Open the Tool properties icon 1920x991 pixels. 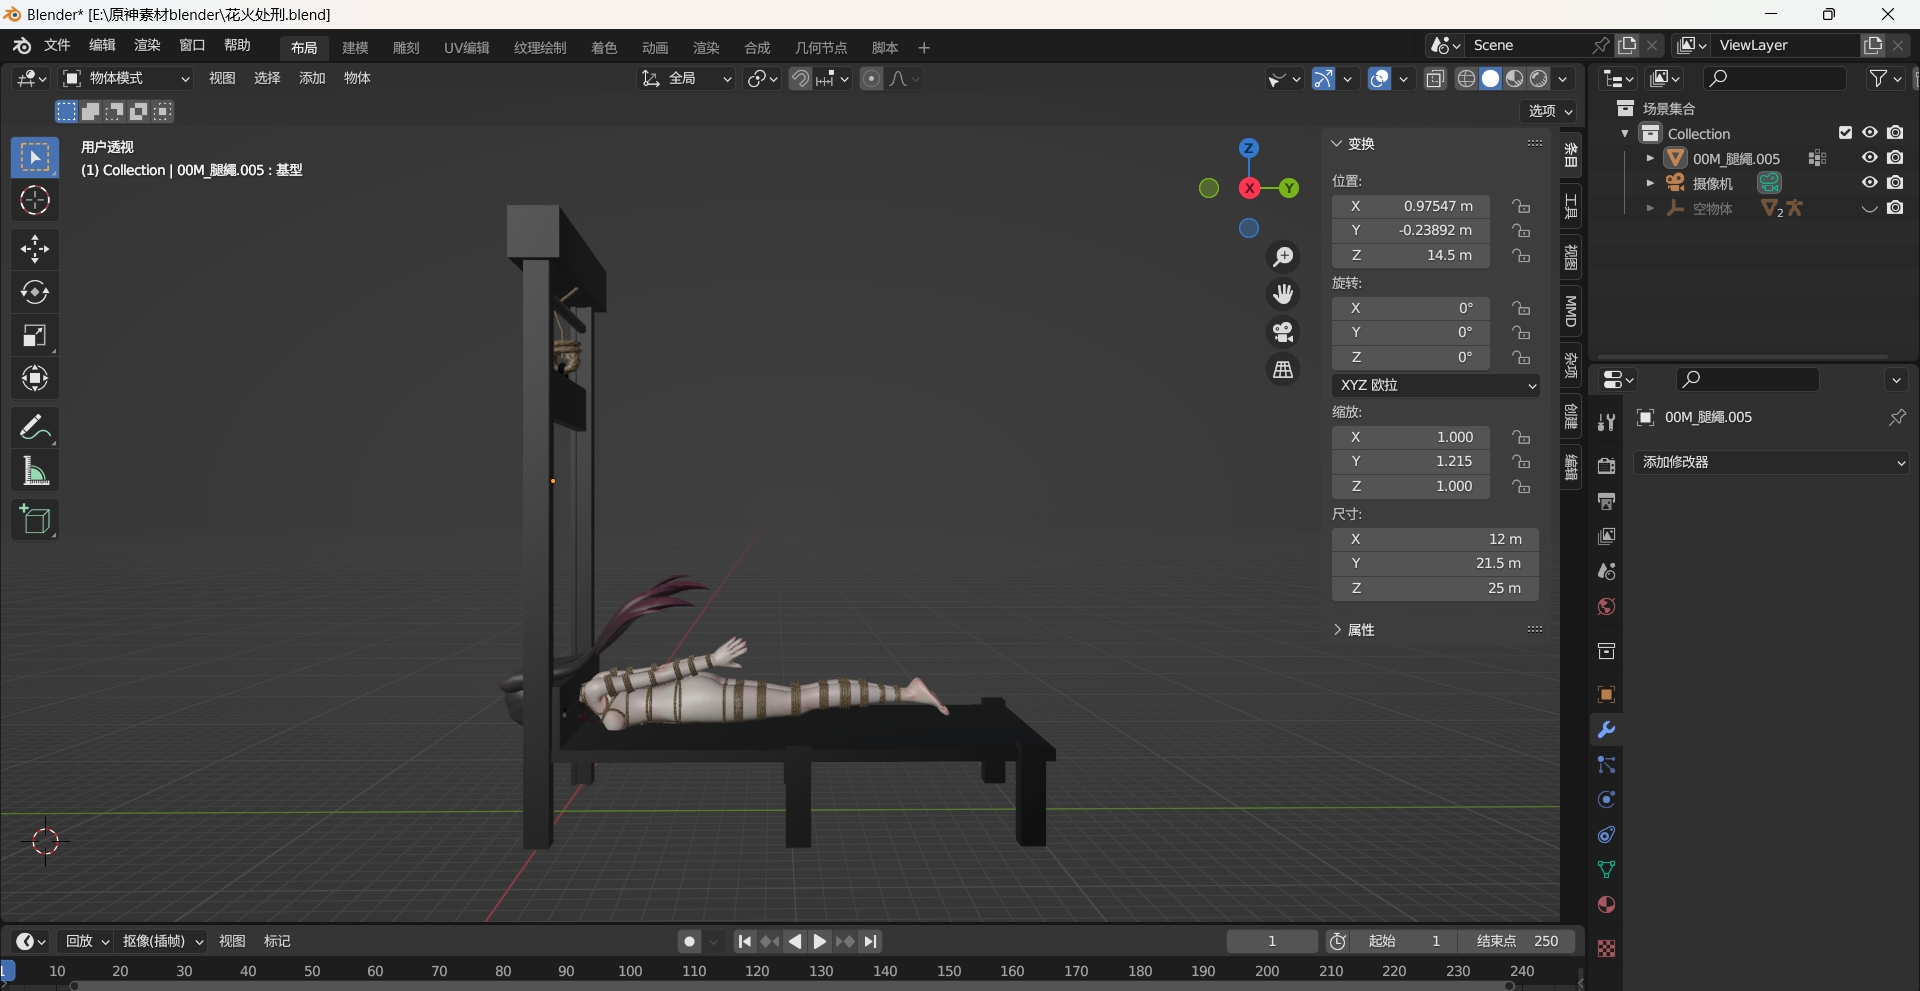[x=1607, y=422]
